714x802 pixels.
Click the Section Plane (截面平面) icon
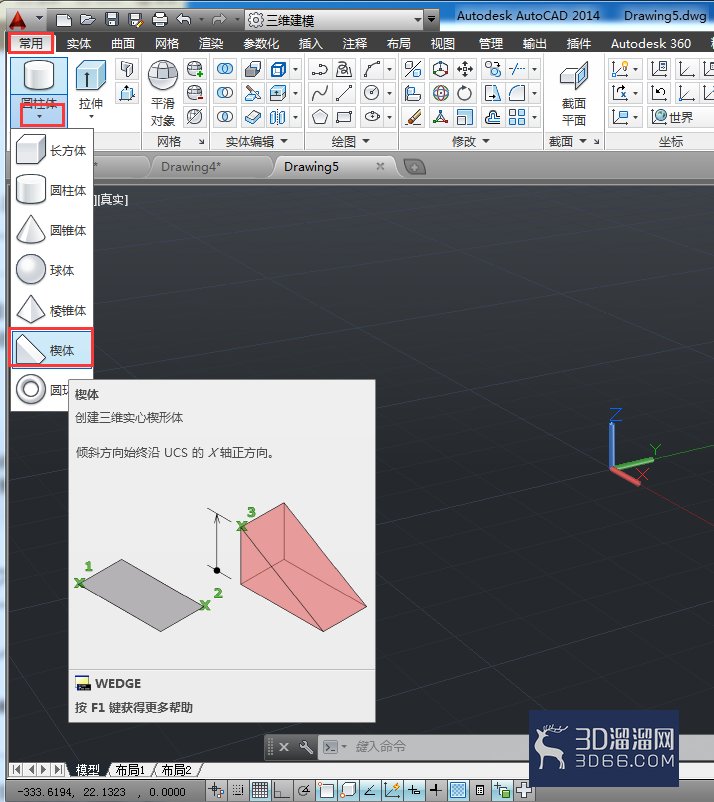click(574, 77)
